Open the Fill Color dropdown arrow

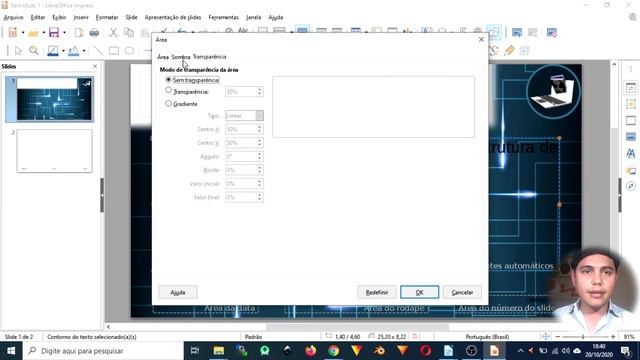[84, 51]
